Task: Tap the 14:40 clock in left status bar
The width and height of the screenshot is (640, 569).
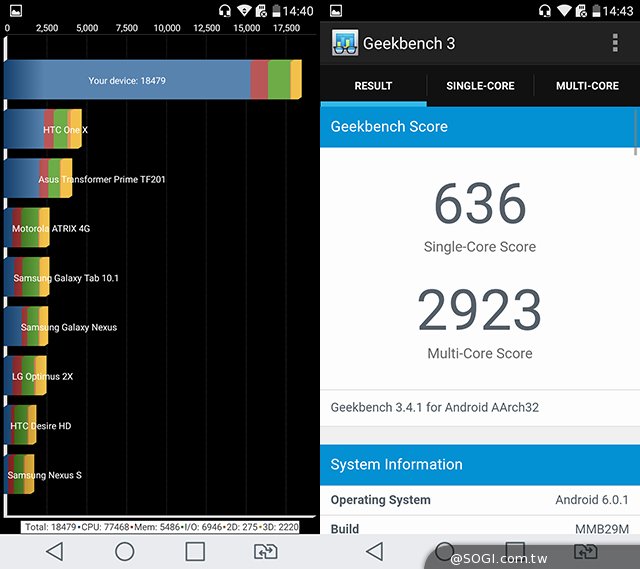Action: (298, 11)
